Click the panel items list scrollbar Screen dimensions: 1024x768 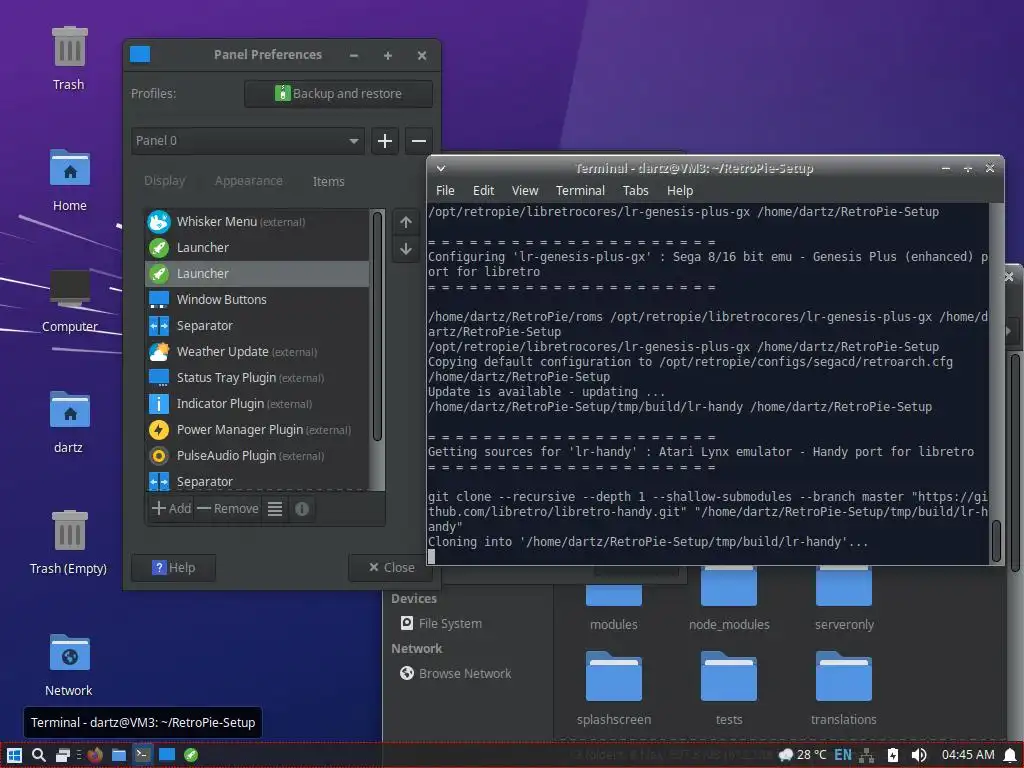click(x=377, y=327)
